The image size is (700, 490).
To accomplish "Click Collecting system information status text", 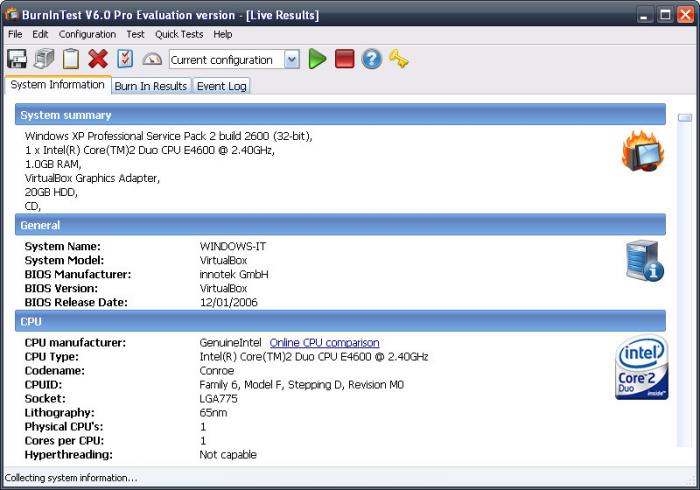I will (71, 478).
